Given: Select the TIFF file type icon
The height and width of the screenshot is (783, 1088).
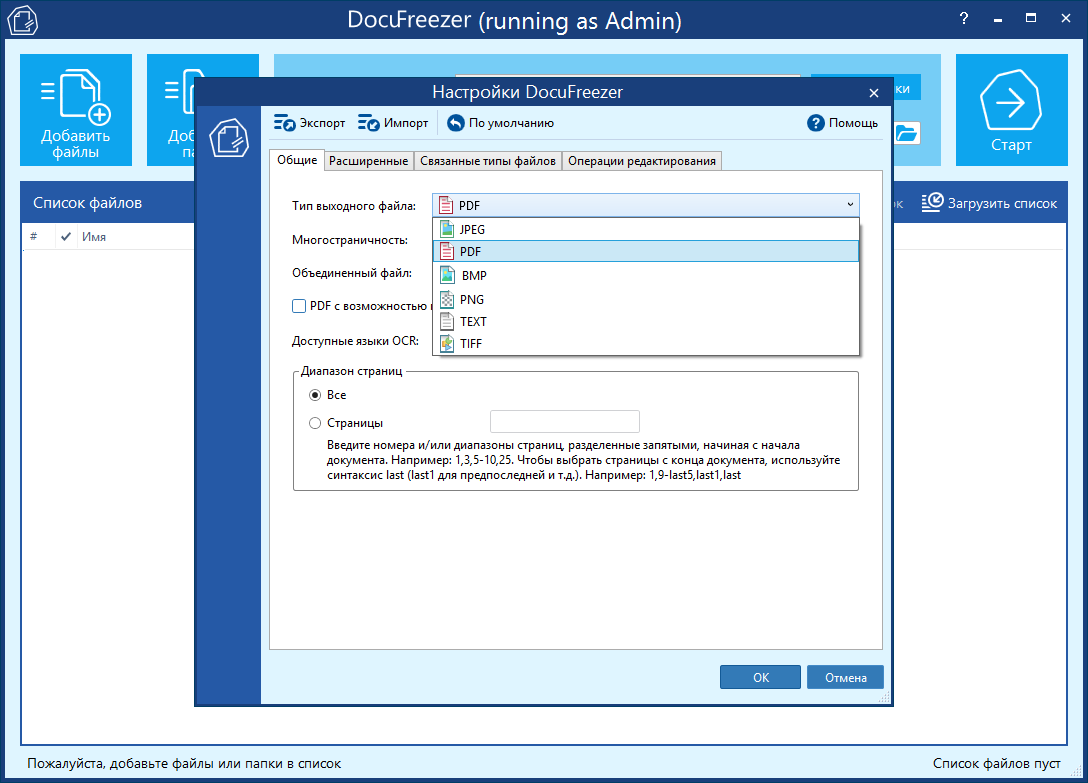Looking at the screenshot, I should tap(448, 344).
